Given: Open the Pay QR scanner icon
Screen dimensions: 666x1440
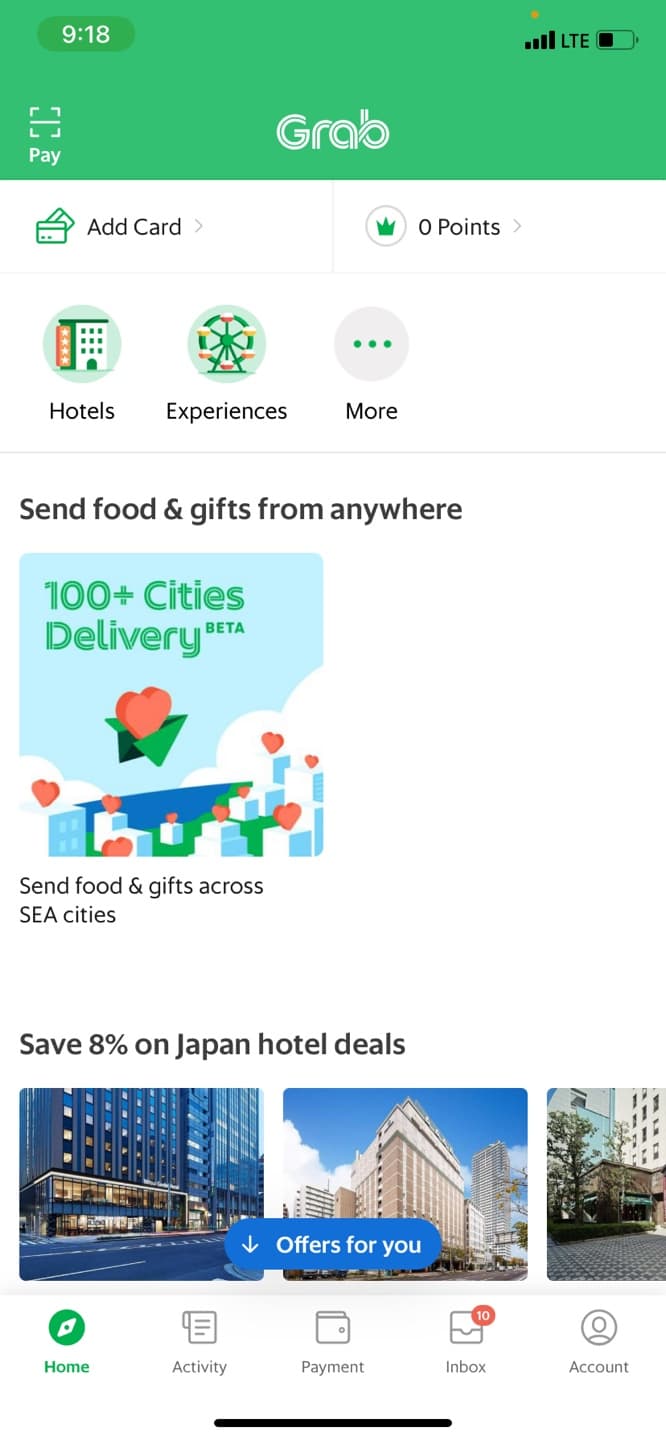Looking at the screenshot, I should pos(44,124).
